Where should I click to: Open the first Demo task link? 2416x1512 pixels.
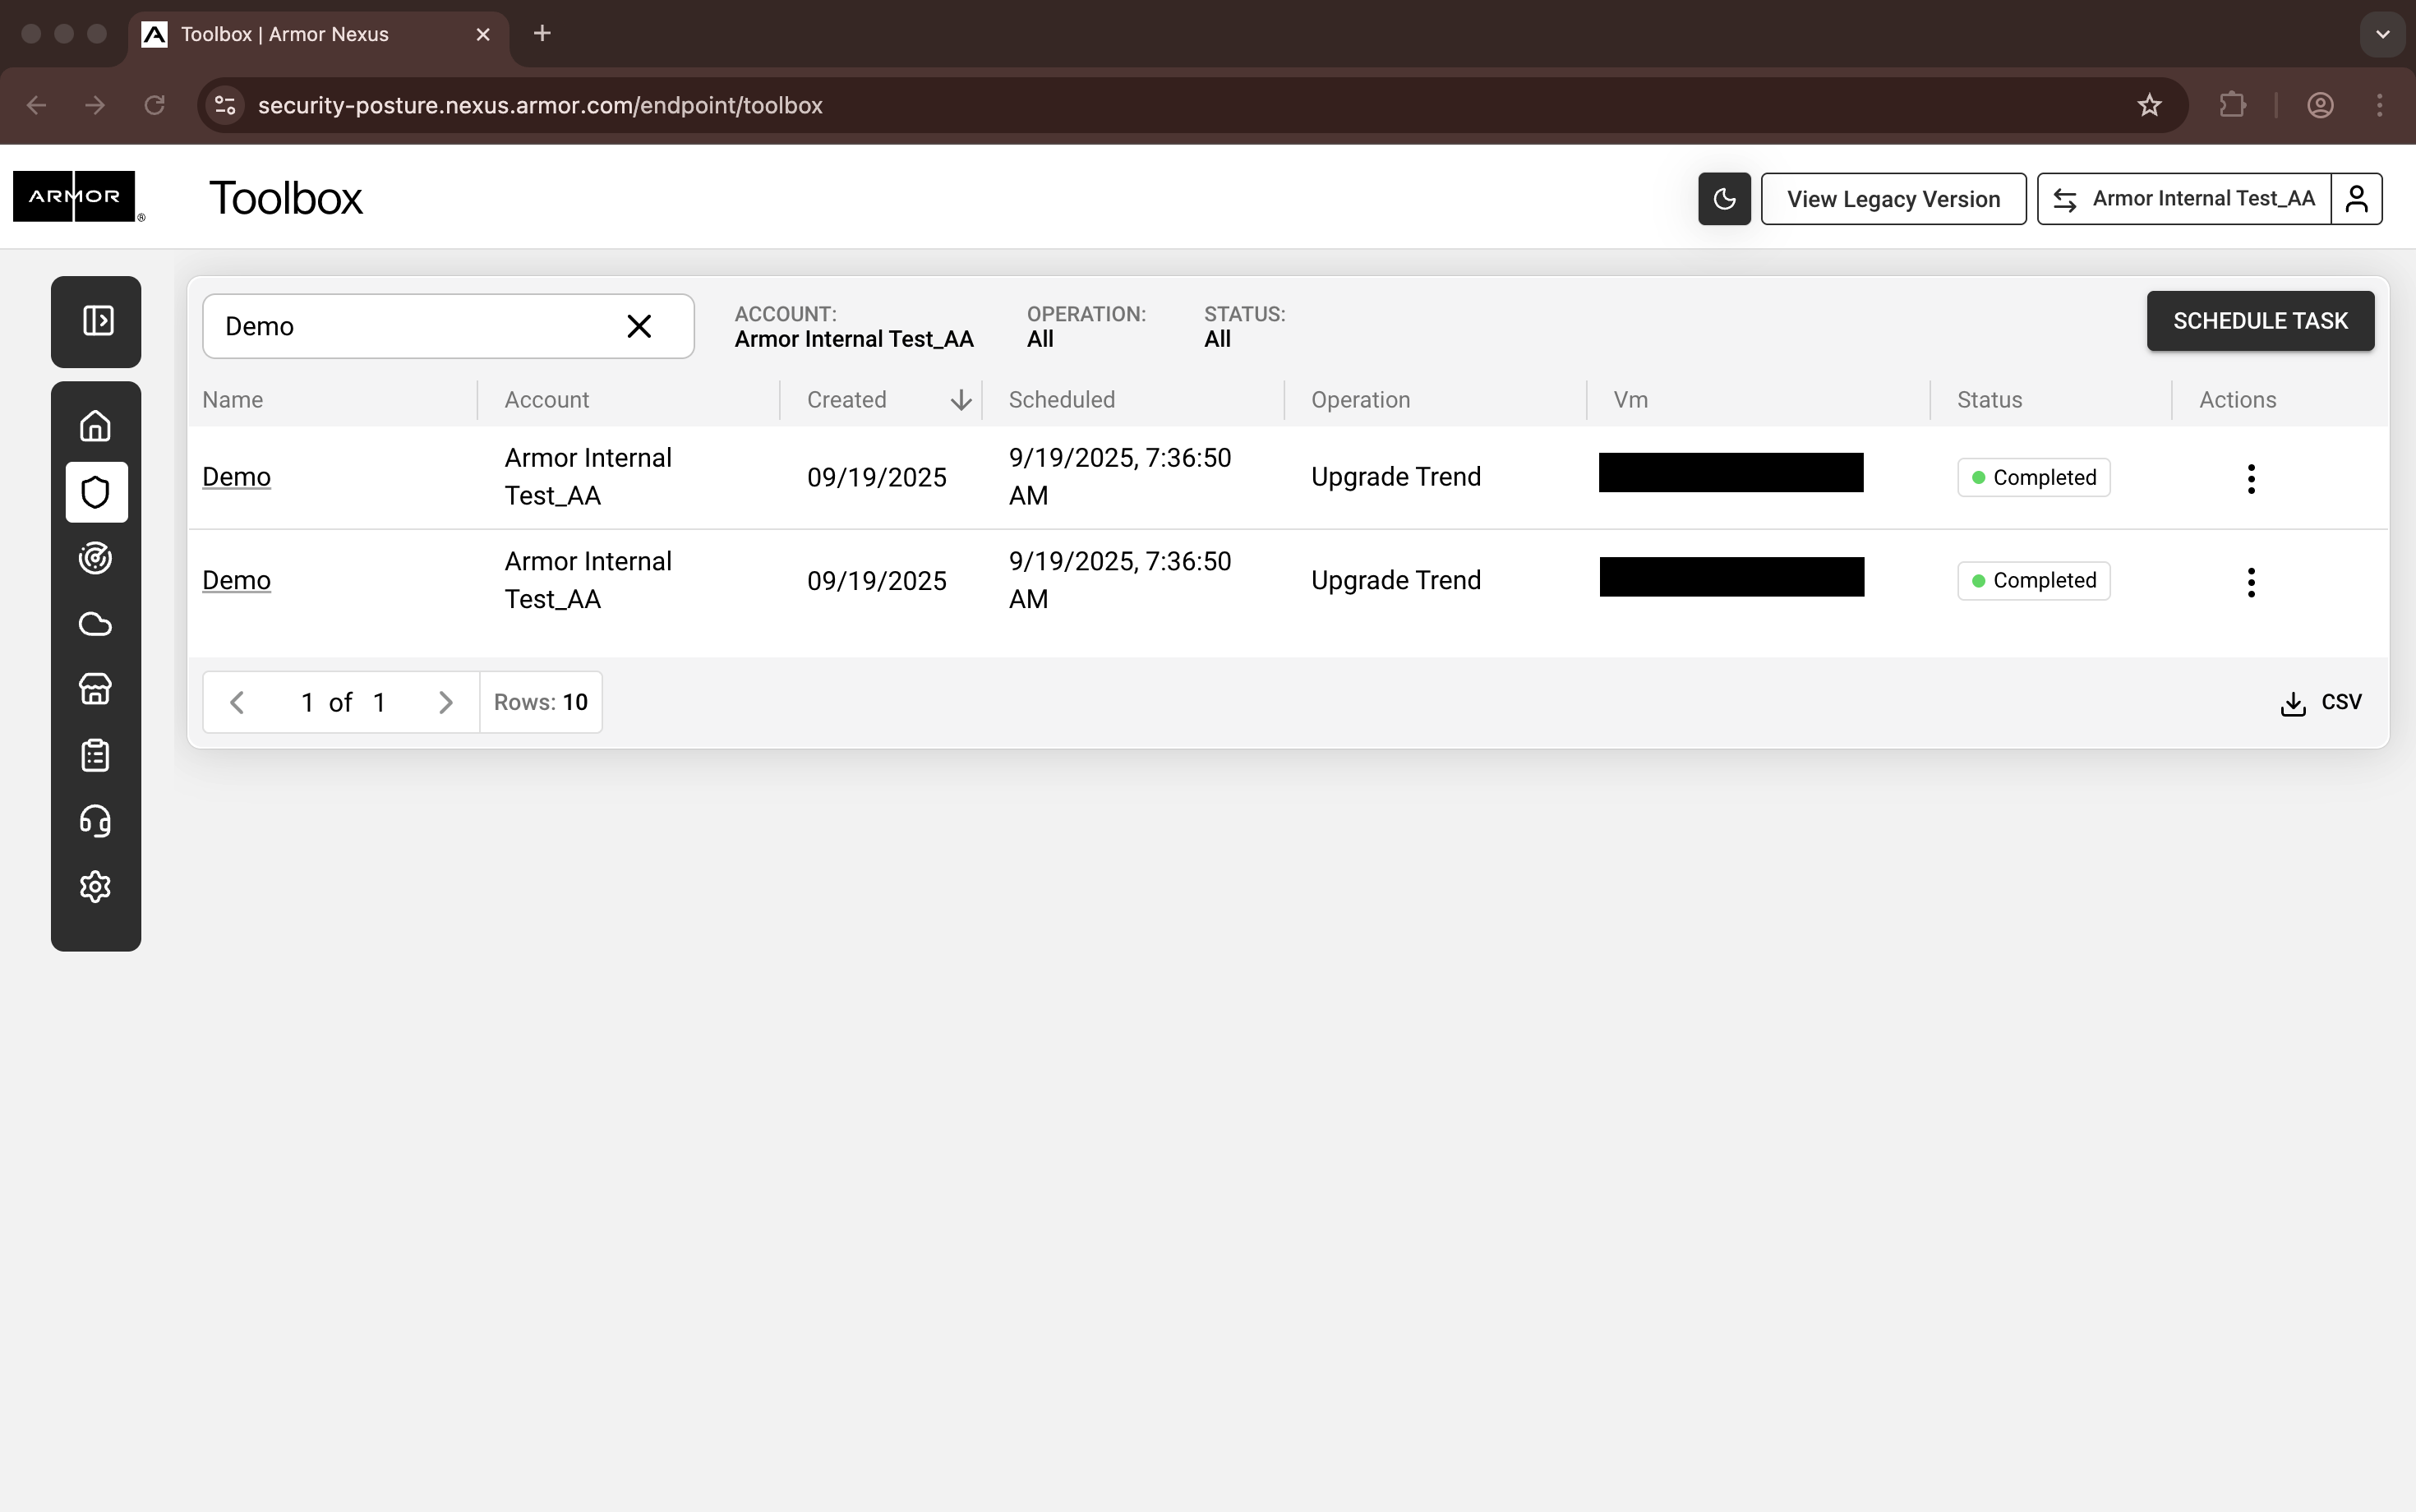pyautogui.click(x=236, y=477)
